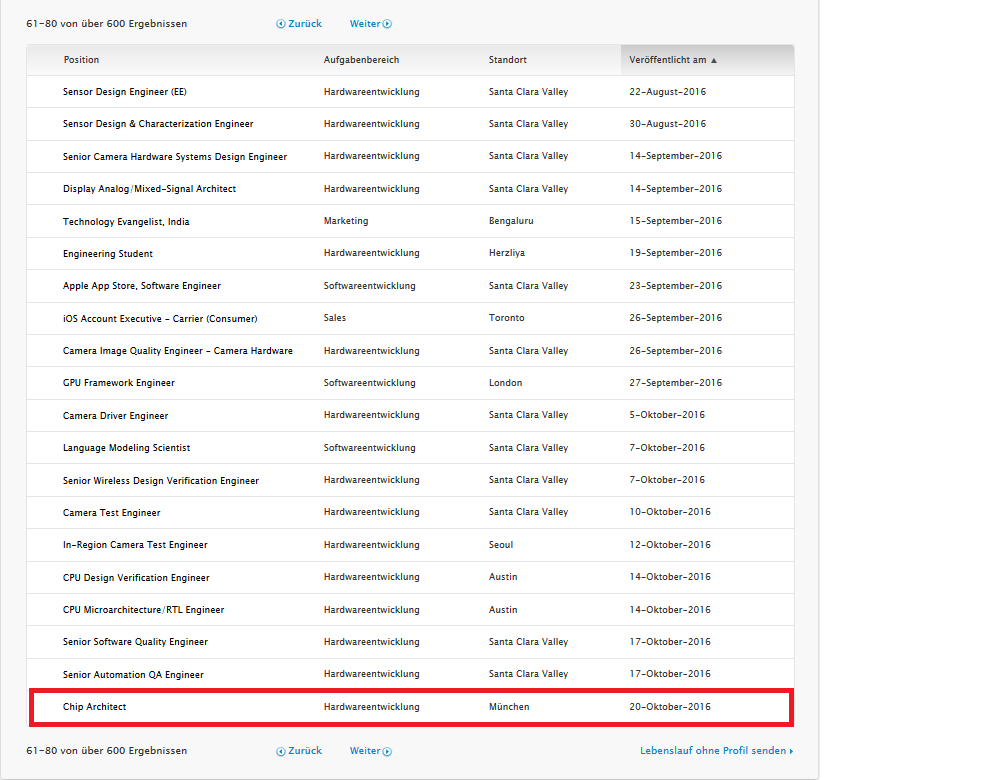Click the bottom Zurück back-arrow icon
The height and width of the screenshot is (780, 1008).
tap(281, 751)
